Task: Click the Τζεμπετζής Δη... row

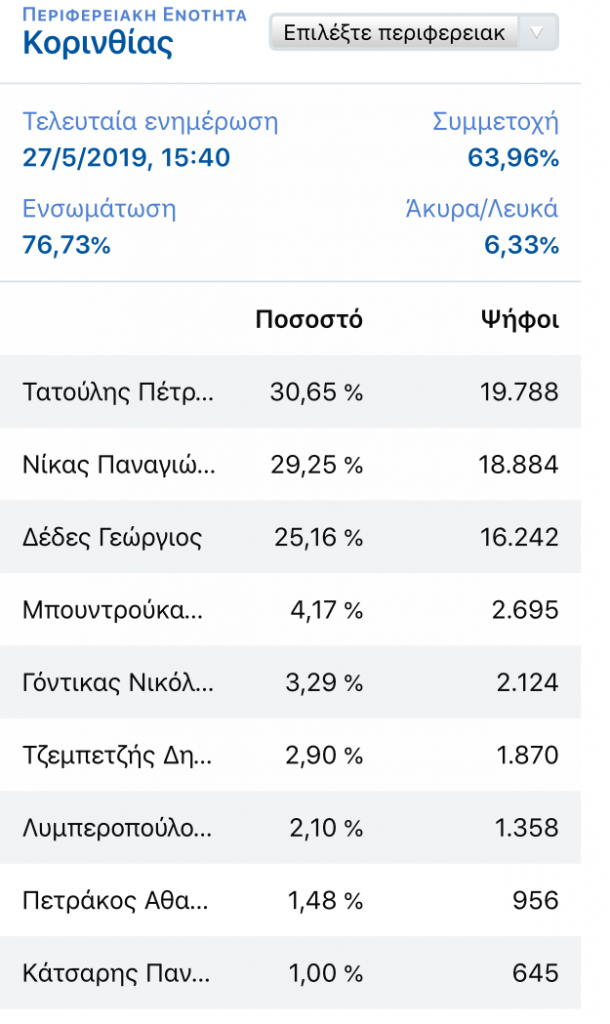Action: (290, 755)
